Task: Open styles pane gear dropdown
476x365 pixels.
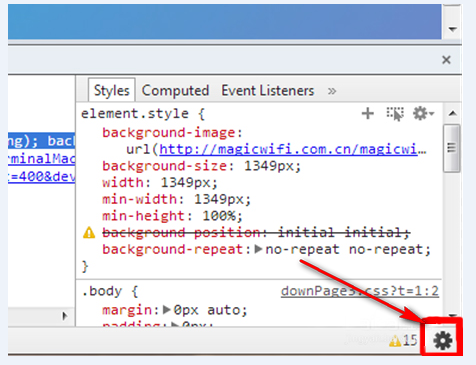Action: (x=423, y=113)
